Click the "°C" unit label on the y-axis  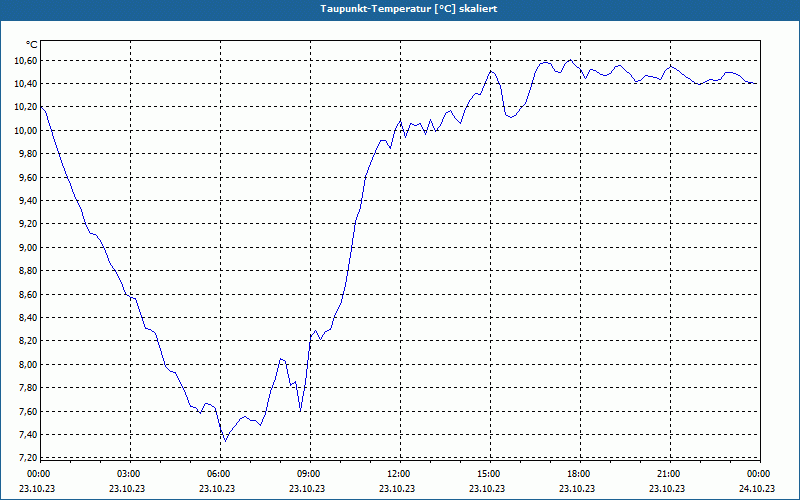click(x=32, y=45)
